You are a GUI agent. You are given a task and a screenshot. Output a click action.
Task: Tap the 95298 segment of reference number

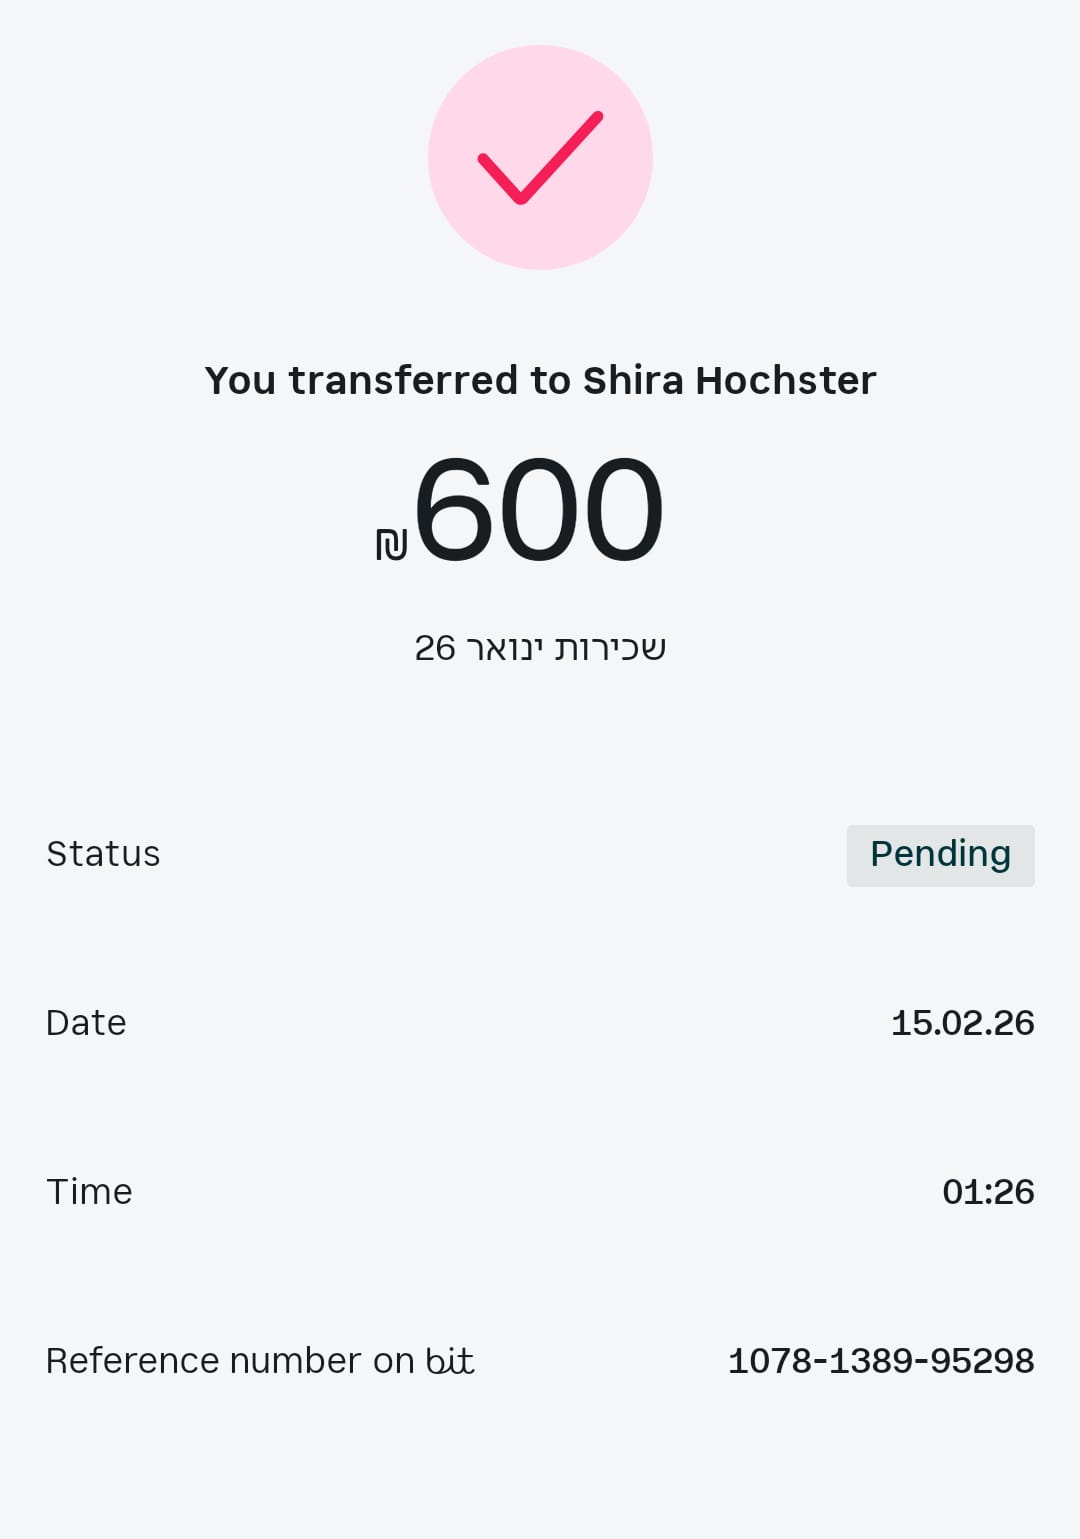pyautogui.click(x=982, y=1361)
